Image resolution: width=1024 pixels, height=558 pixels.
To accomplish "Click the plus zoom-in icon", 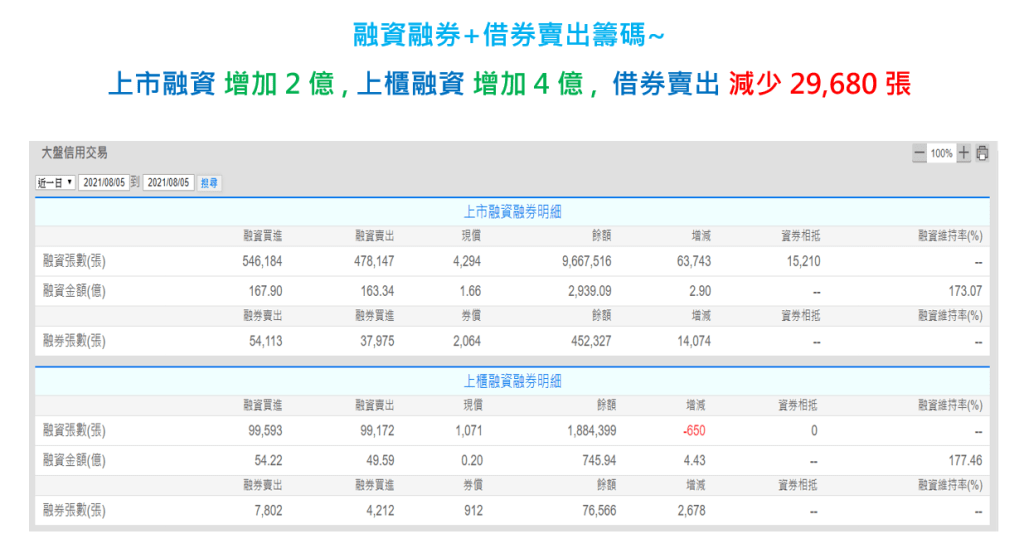I will pyautogui.click(x=964, y=154).
